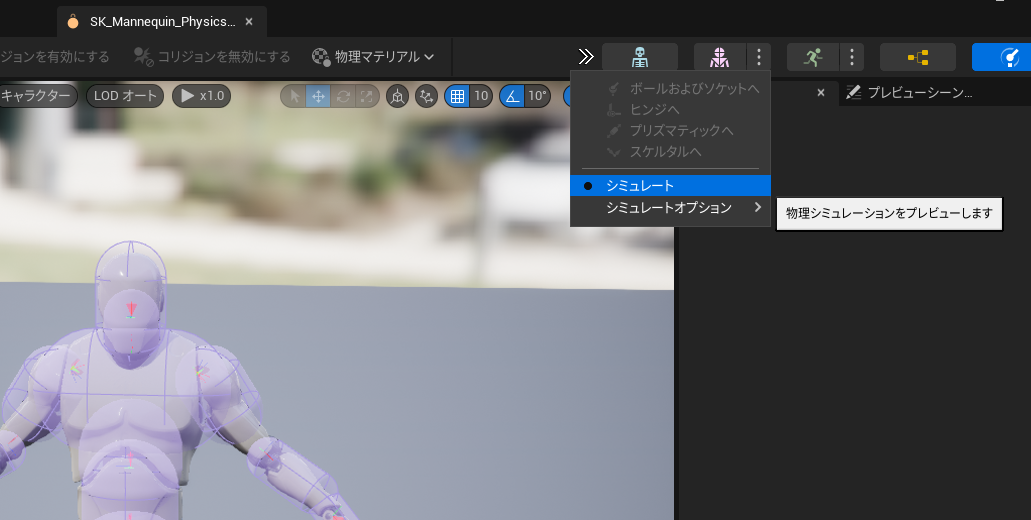Activate the Rotate tool

pyautogui.click(x=343, y=97)
